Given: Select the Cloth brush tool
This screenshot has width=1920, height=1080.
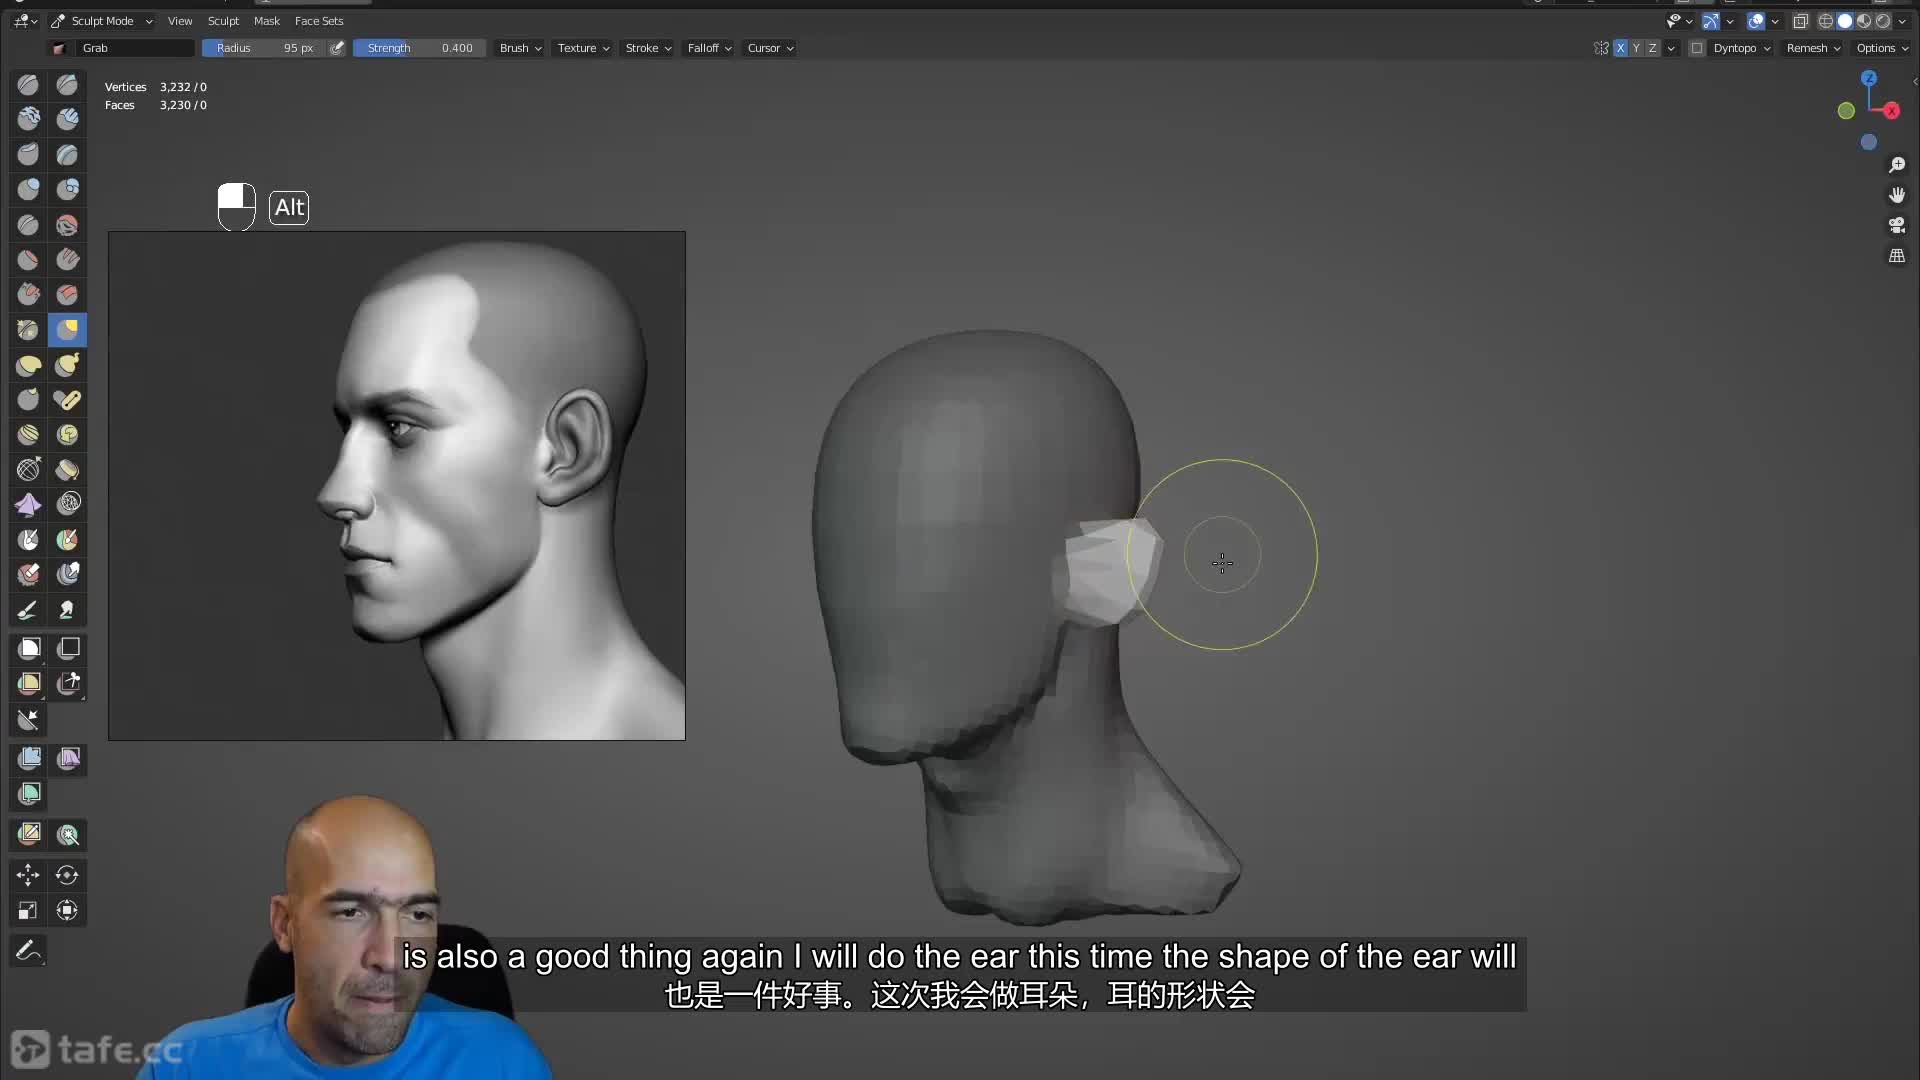Looking at the screenshot, I should point(28,504).
